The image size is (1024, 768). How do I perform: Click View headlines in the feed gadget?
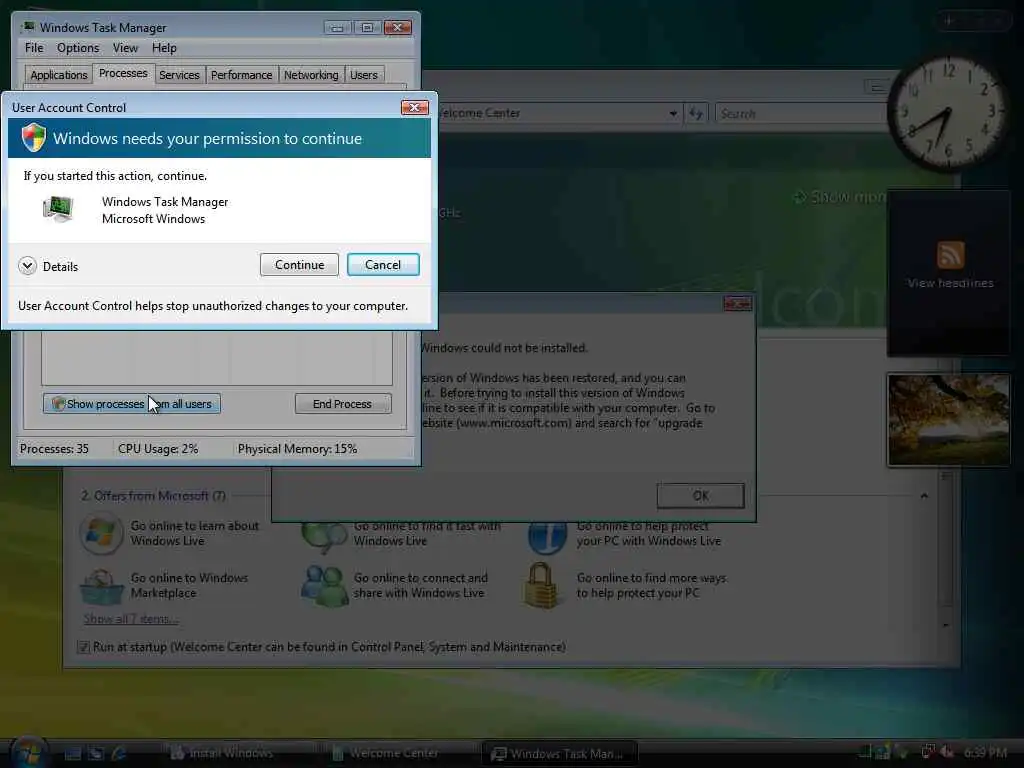coord(950,283)
